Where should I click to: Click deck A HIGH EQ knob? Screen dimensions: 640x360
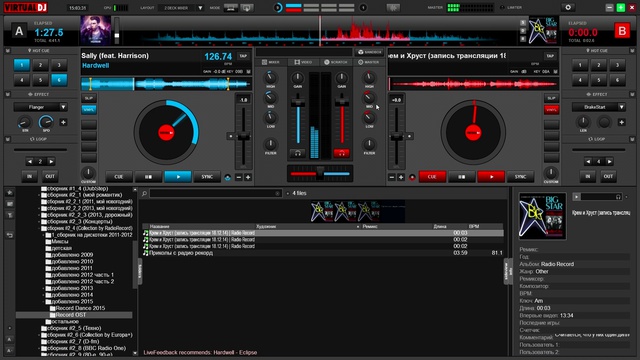pos(270,78)
